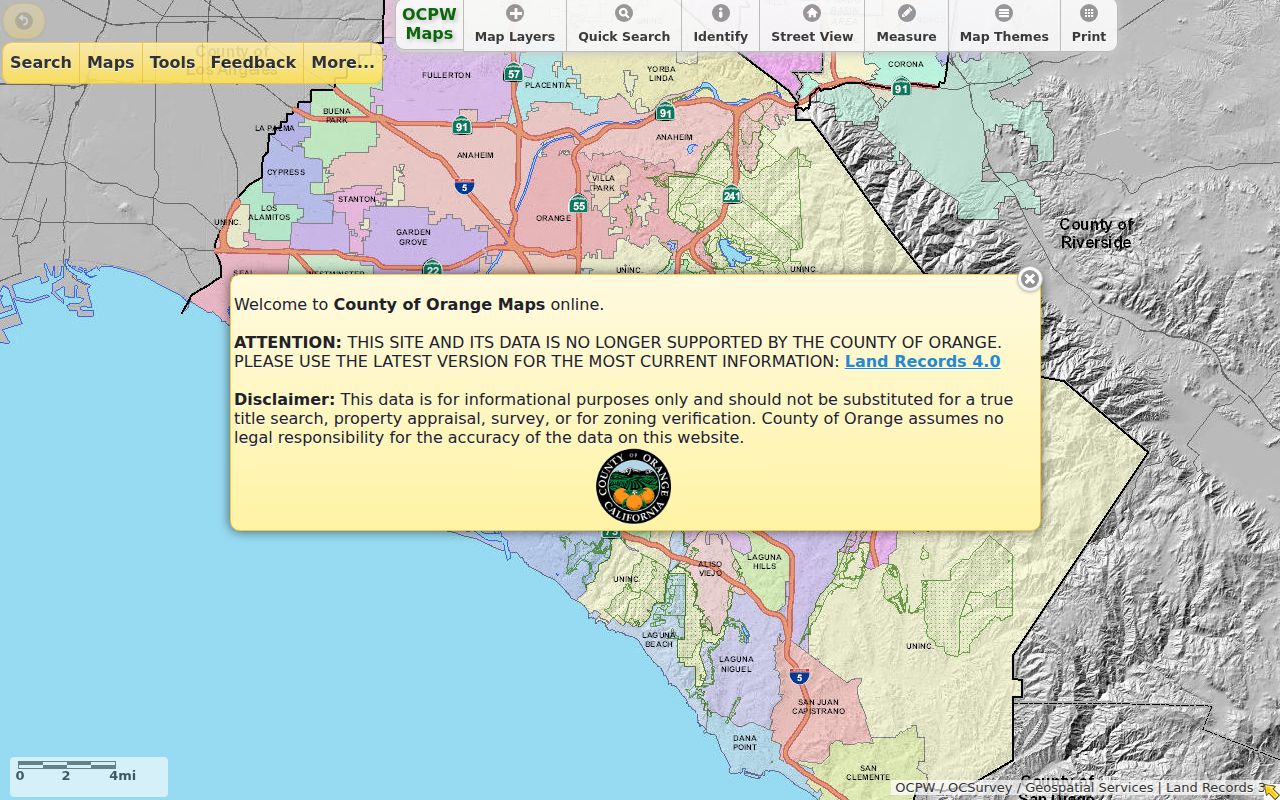1280x800 pixels.
Task: Open the Feedback menu
Action: (253, 62)
